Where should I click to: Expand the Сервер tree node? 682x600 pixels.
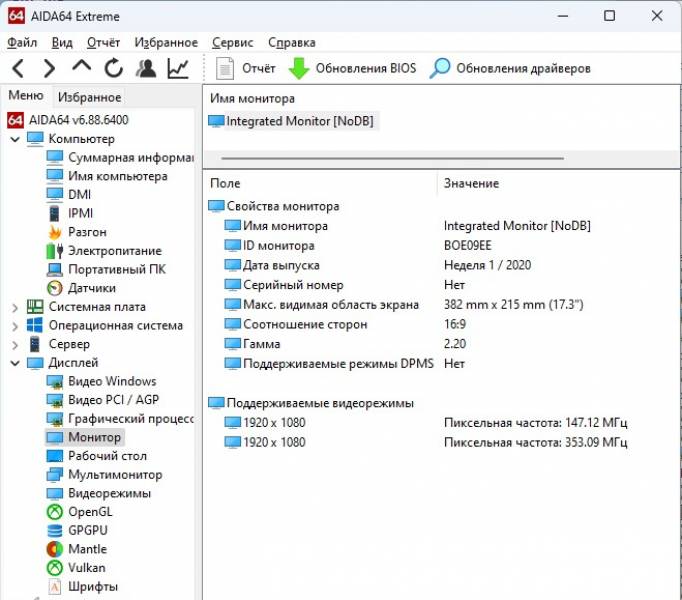[15, 345]
